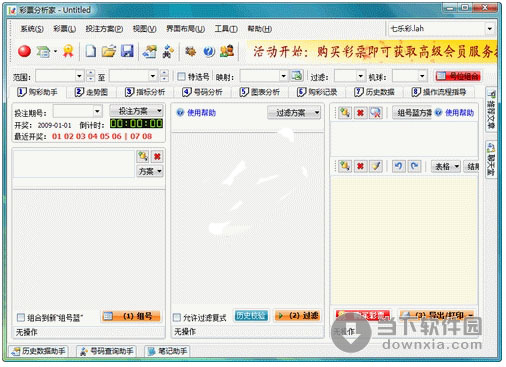
Task: Toggle the 特选号 checkbox
Action: click(181, 77)
